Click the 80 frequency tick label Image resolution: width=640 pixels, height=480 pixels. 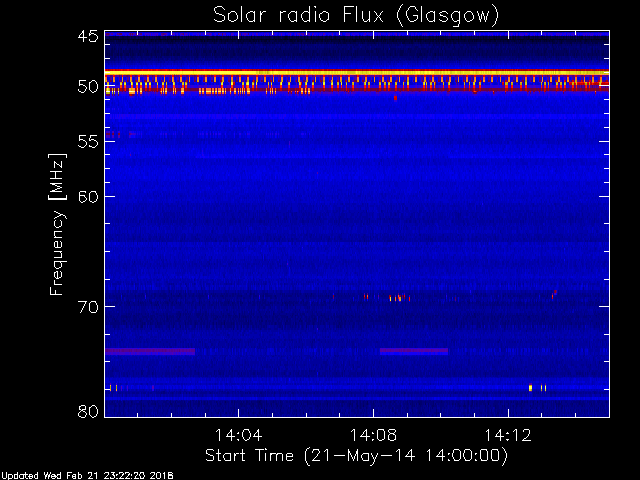88,411
